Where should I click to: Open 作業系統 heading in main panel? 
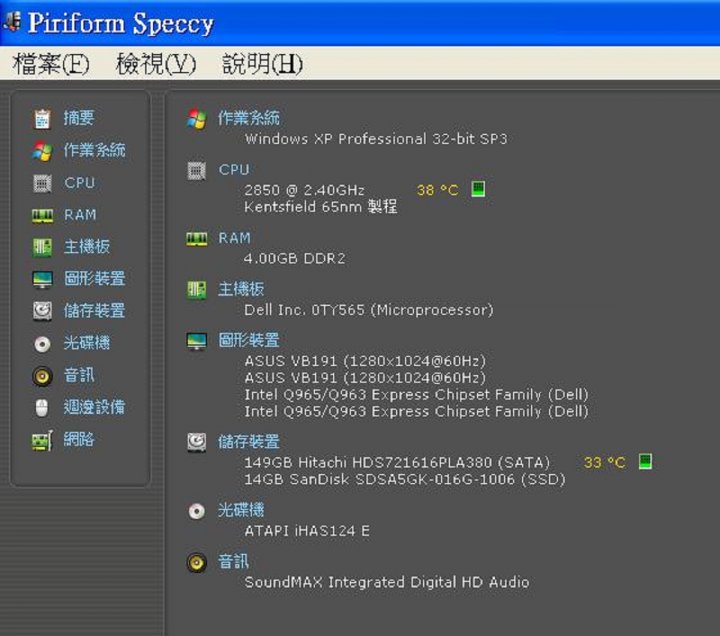[248, 118]
